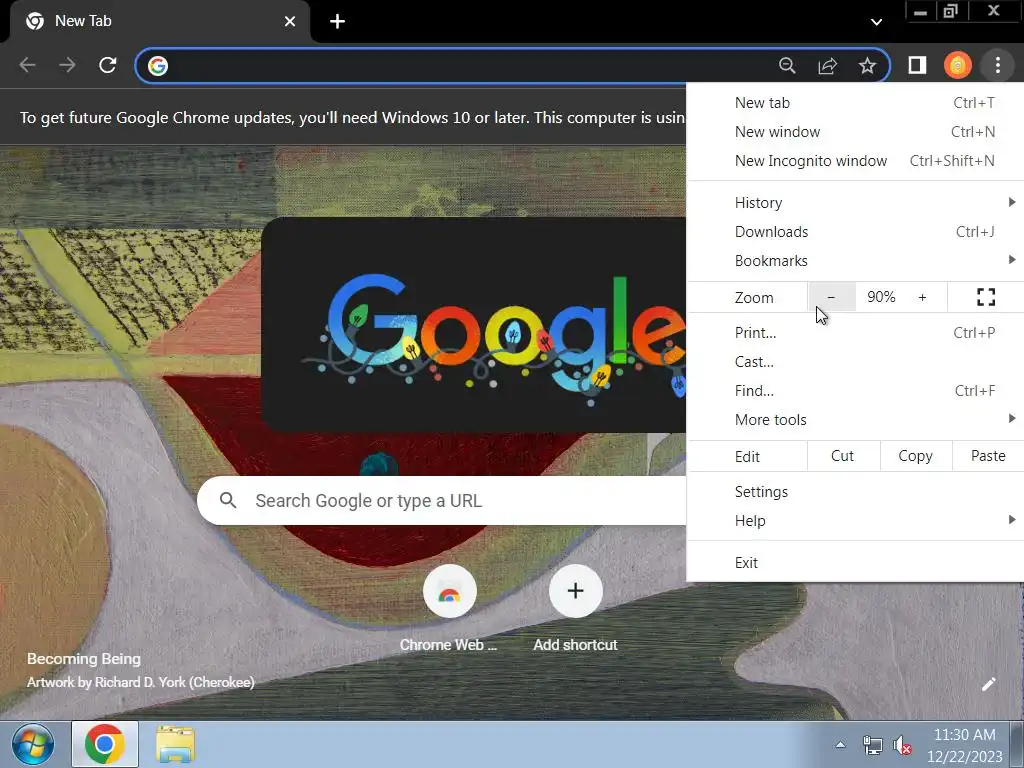Increase zoom with the plus button

(x=922, y=297)
